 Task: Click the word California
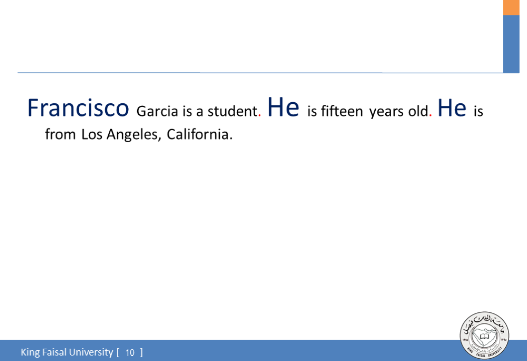198,134
